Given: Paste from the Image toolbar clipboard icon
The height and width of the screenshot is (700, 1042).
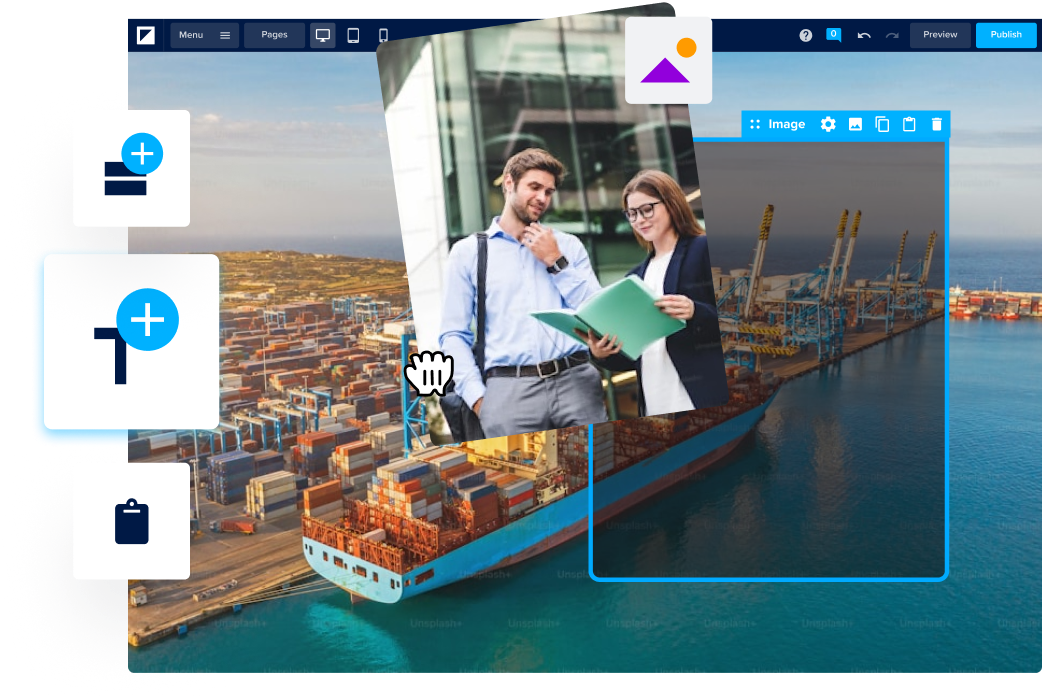Looking at the screenshot, I should pyautogui.click(x=909, y=124).
